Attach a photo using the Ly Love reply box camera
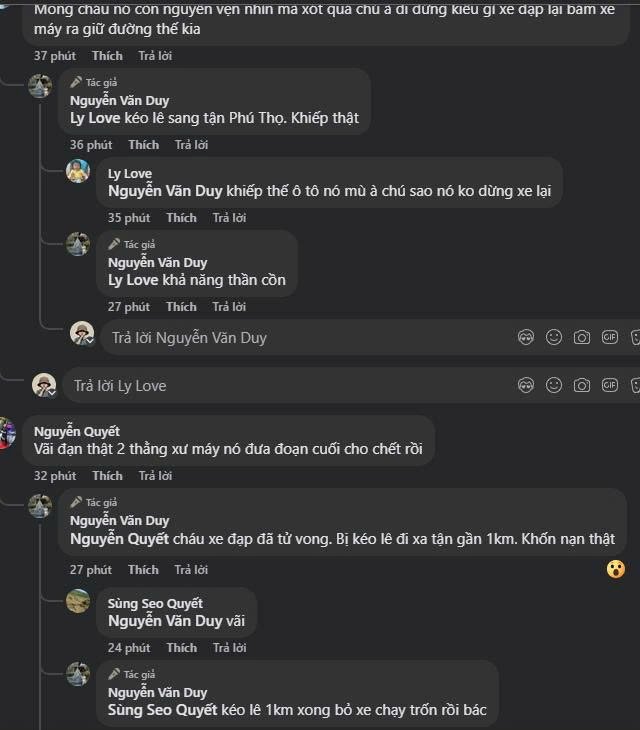640x730 pixels. (582, 385)
